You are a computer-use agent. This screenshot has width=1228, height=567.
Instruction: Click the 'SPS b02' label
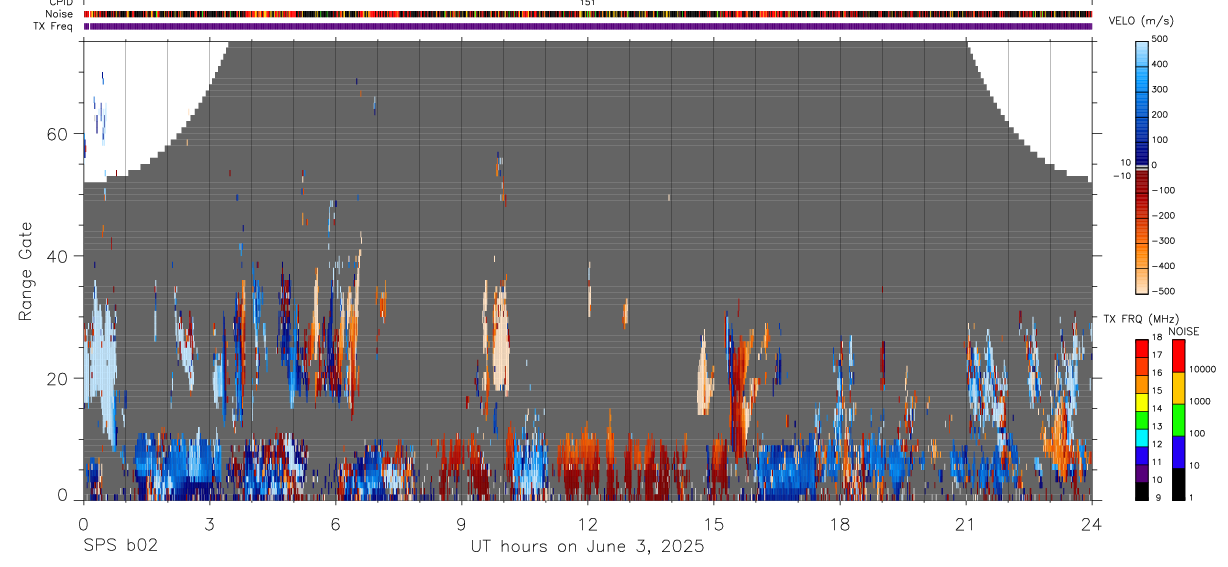[120, 546]
